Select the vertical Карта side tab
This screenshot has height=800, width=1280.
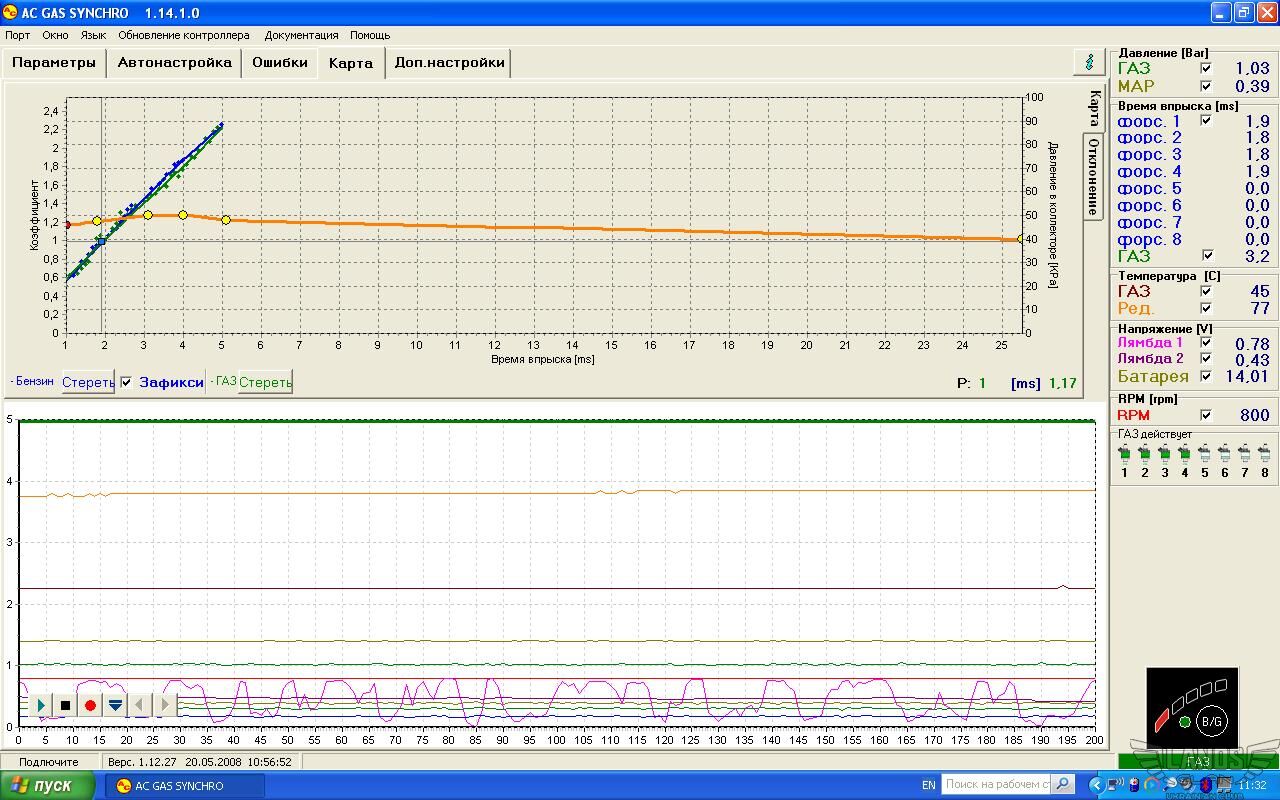pyautogui.click(x=1094, y=107)
